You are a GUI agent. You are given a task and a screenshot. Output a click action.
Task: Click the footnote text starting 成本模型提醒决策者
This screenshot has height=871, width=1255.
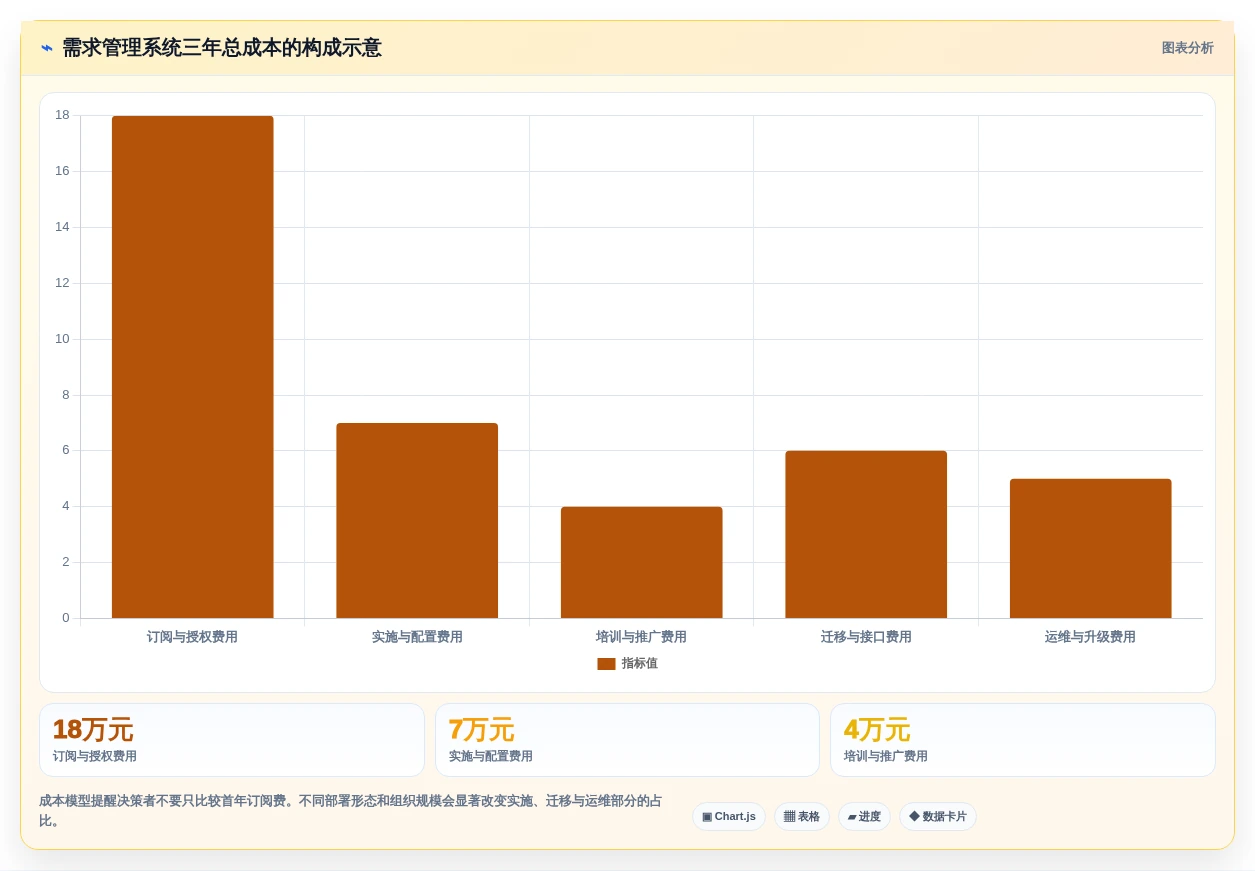click(x=350, y=811)
